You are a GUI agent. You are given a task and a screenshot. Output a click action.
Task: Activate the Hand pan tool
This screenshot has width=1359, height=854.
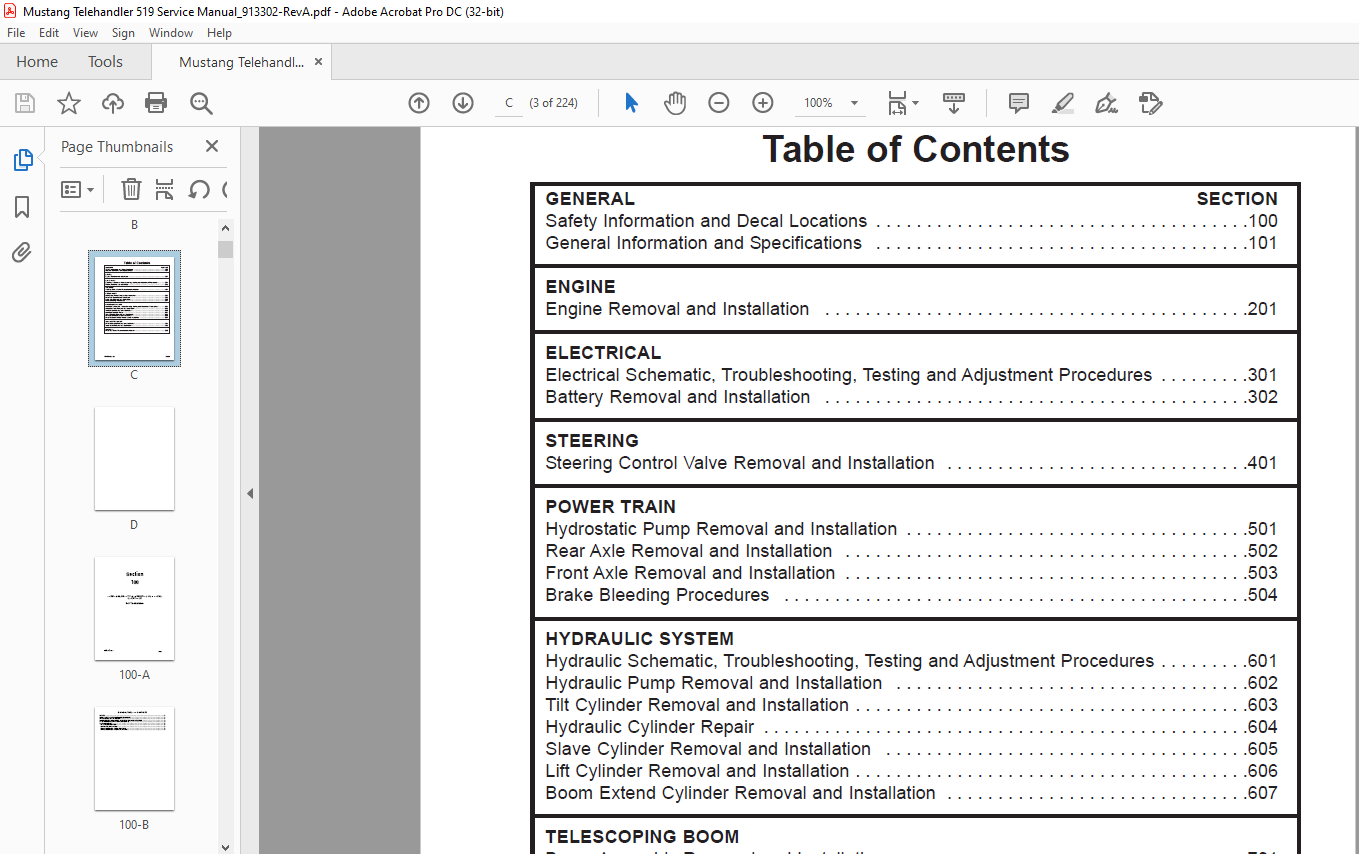(x=675, y=103)
